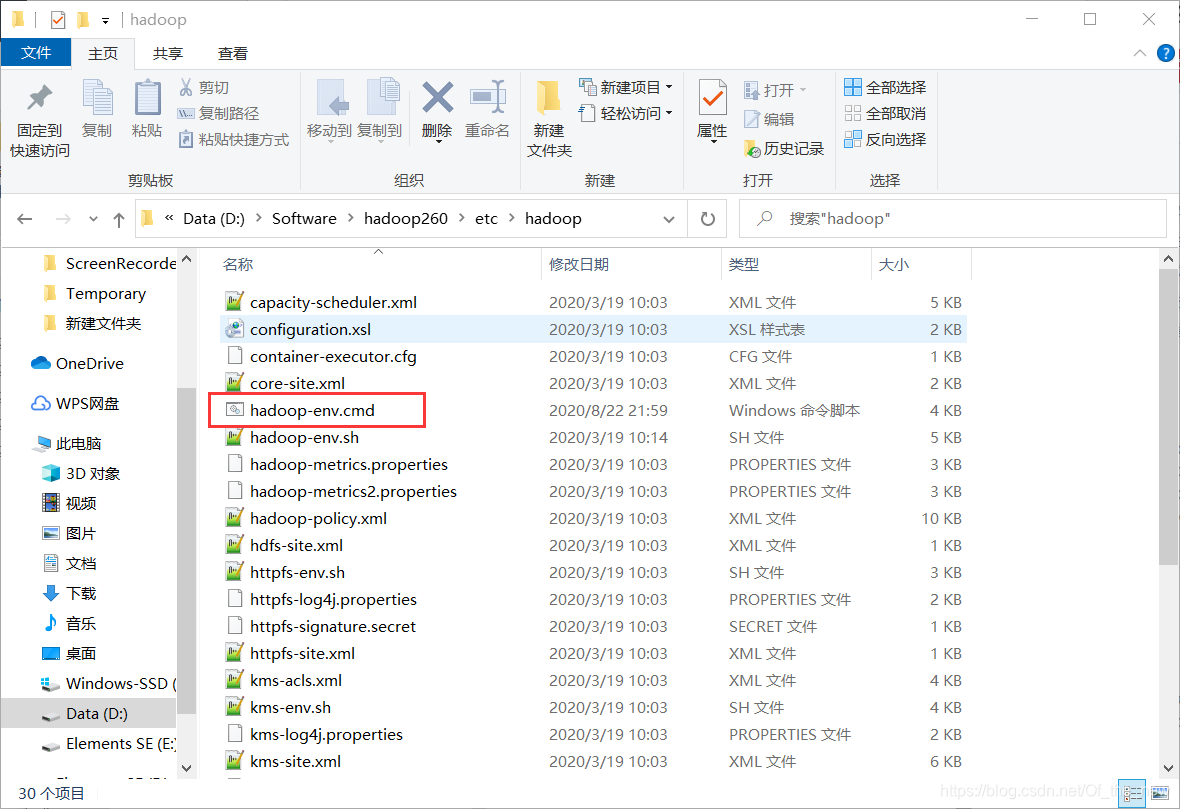Image resolution: width=1180 pixels, height=809 pixels.
Task: Click the Rename icon
Action: (488, 98)
